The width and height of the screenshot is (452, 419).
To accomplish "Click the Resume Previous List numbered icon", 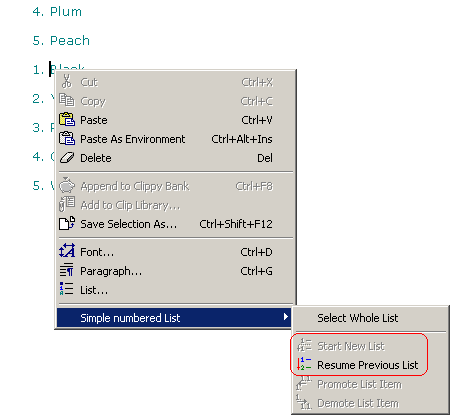I will coord(304,364).
